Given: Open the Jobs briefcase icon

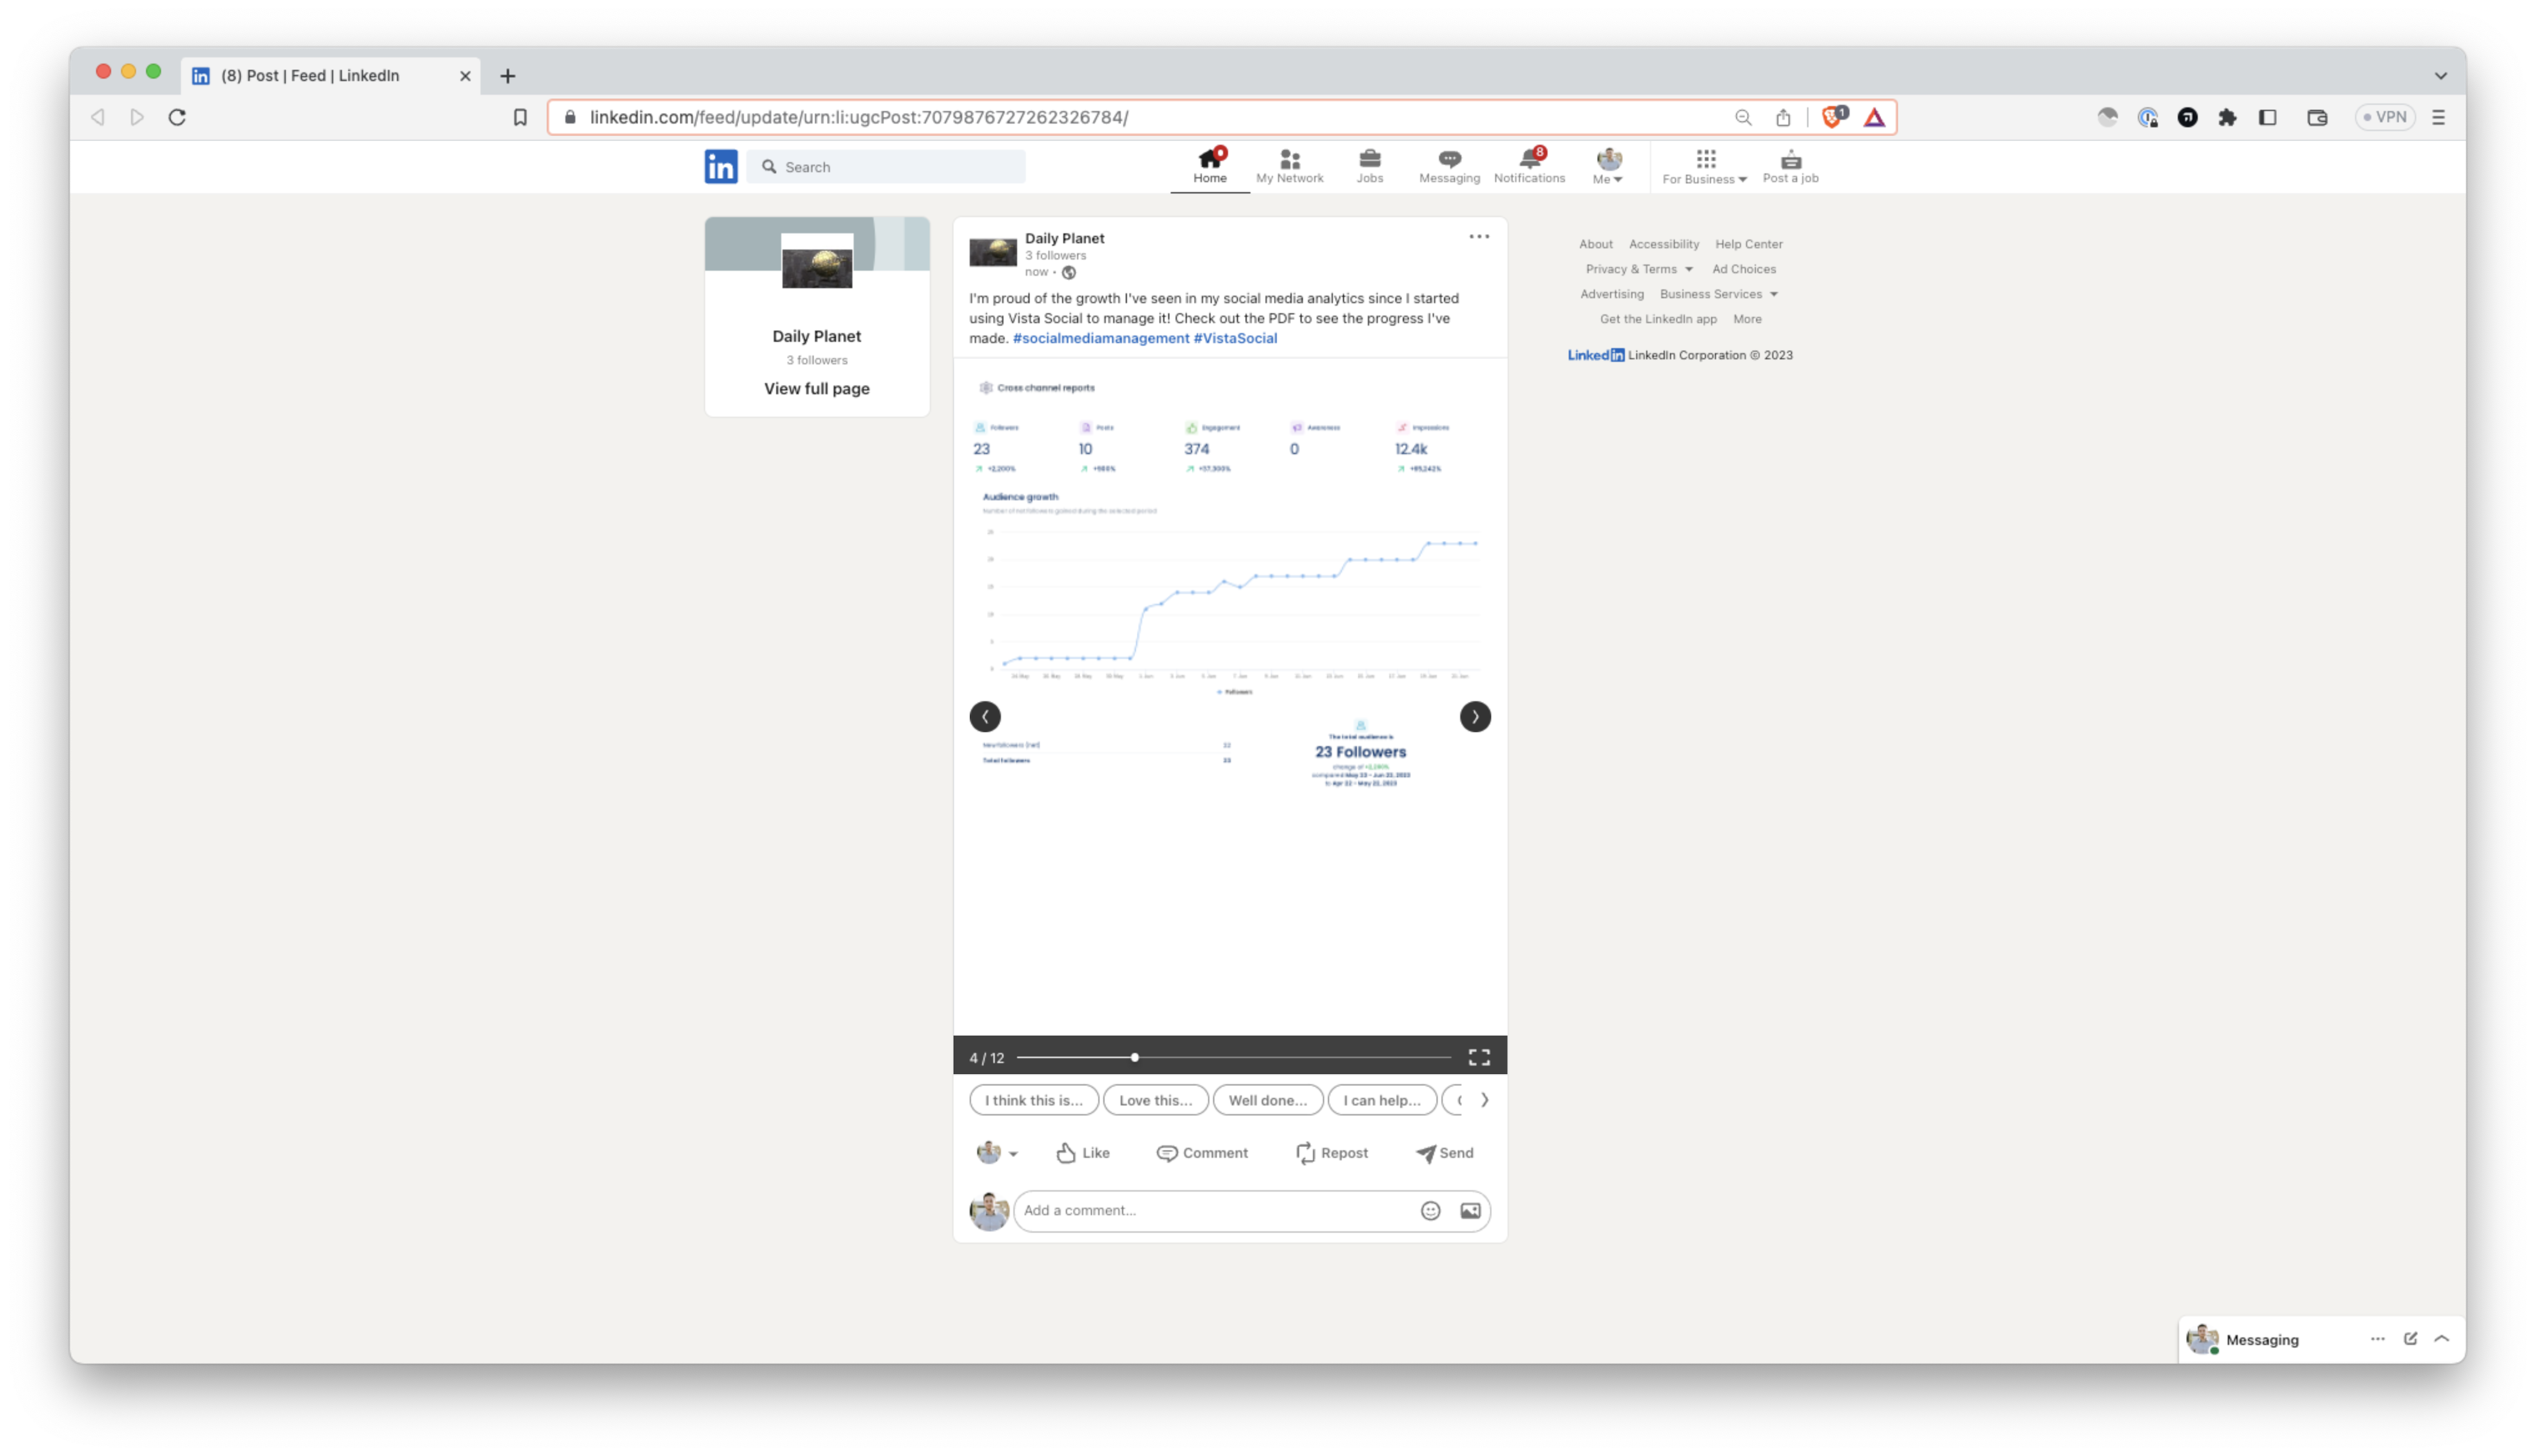Looking at the screenshot, I should [x=1369, y=166].
